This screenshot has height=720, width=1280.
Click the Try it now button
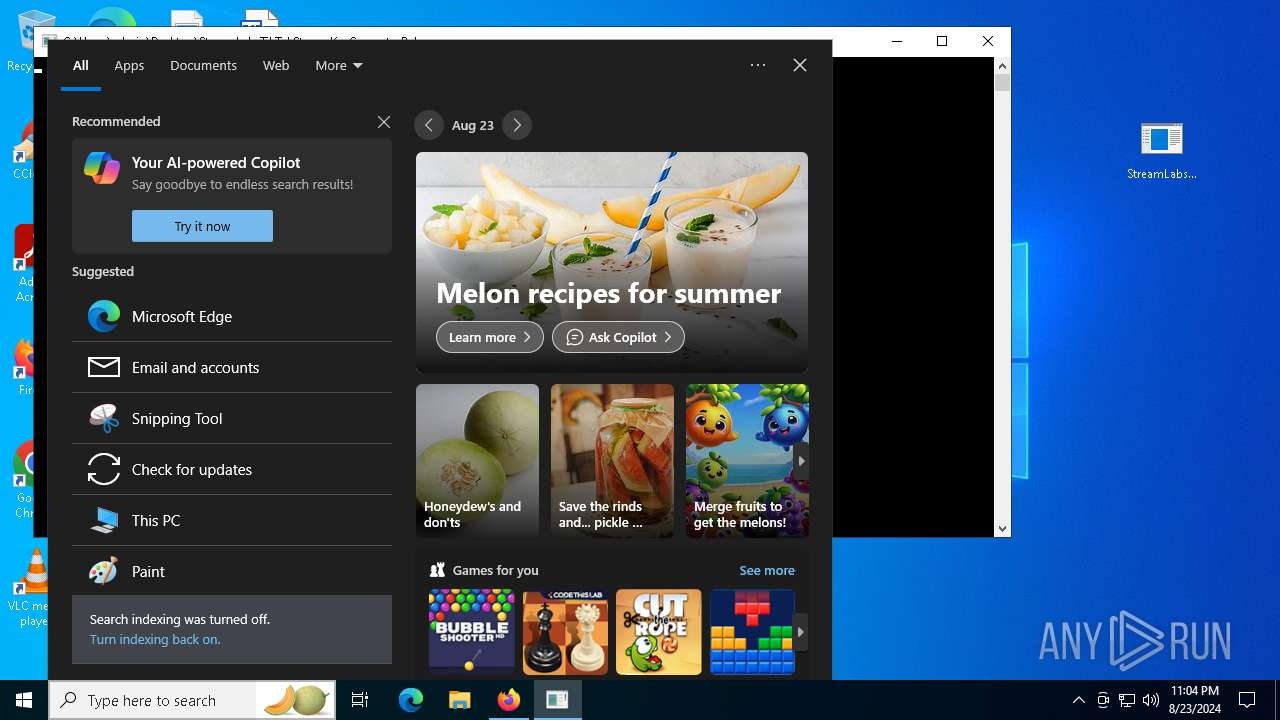click(x=202, y=226)
